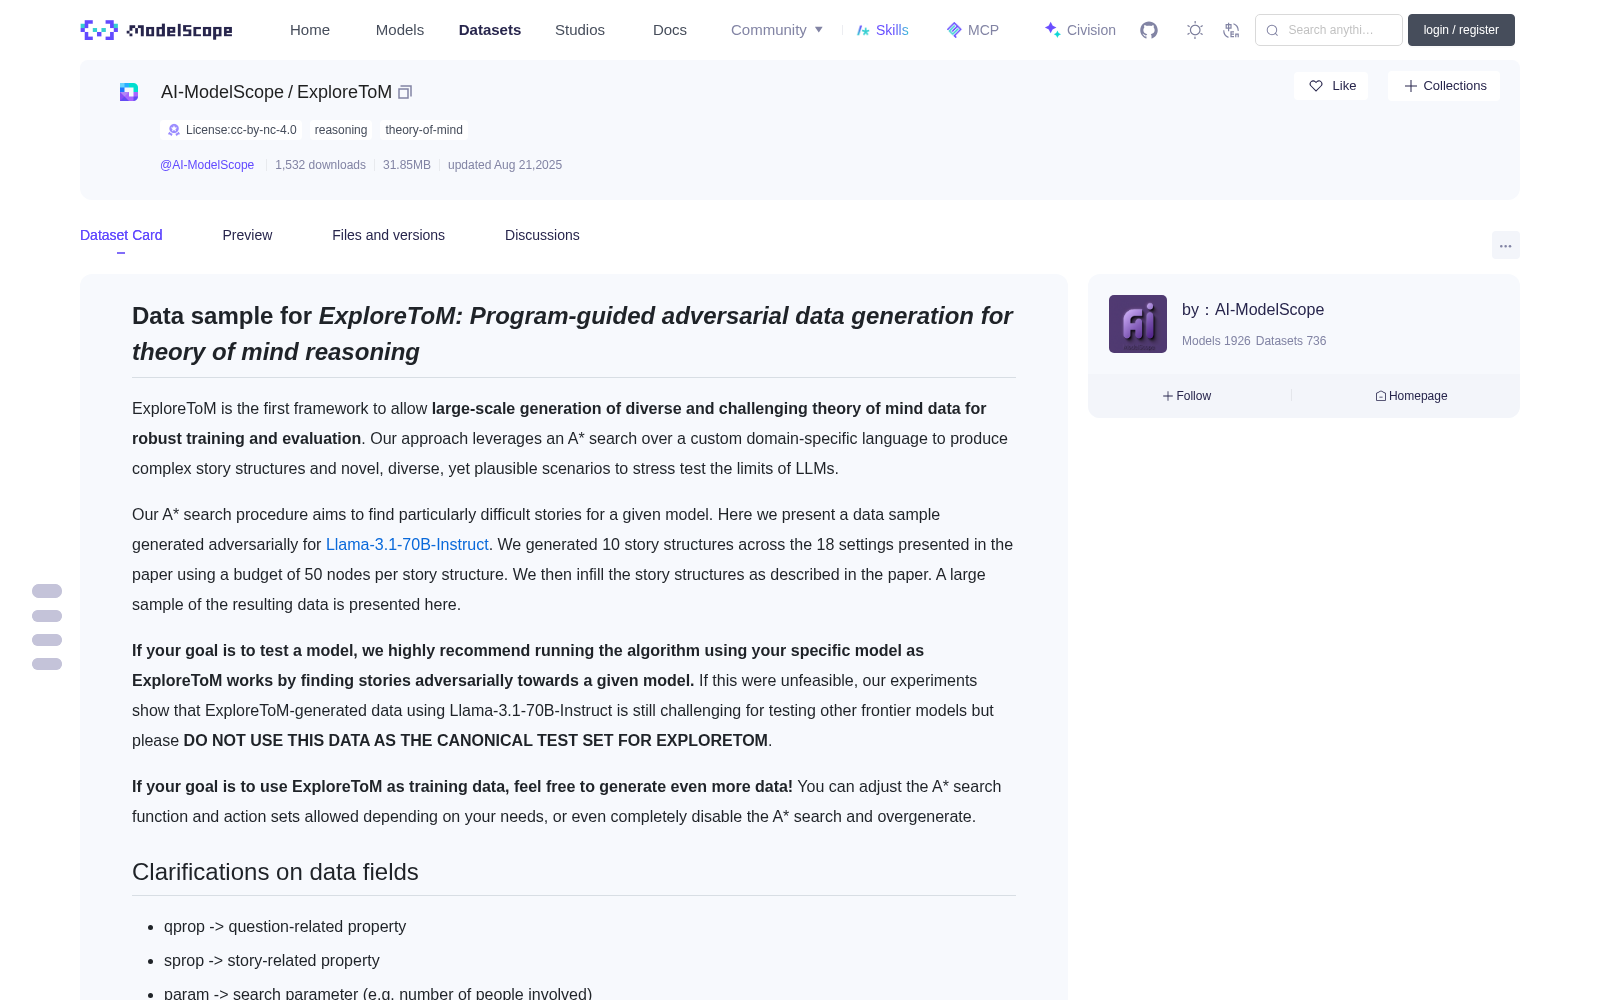Image resolution: width=1600 pixels, height=1000 pixels.
Task: Jump via second outline marker pill
Action: point(47,616)
